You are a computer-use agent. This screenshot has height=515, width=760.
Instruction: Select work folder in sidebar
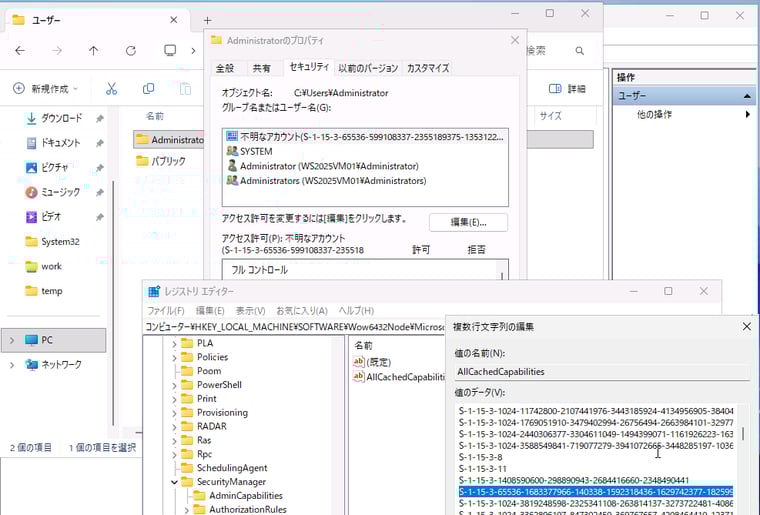pos(51,266)
